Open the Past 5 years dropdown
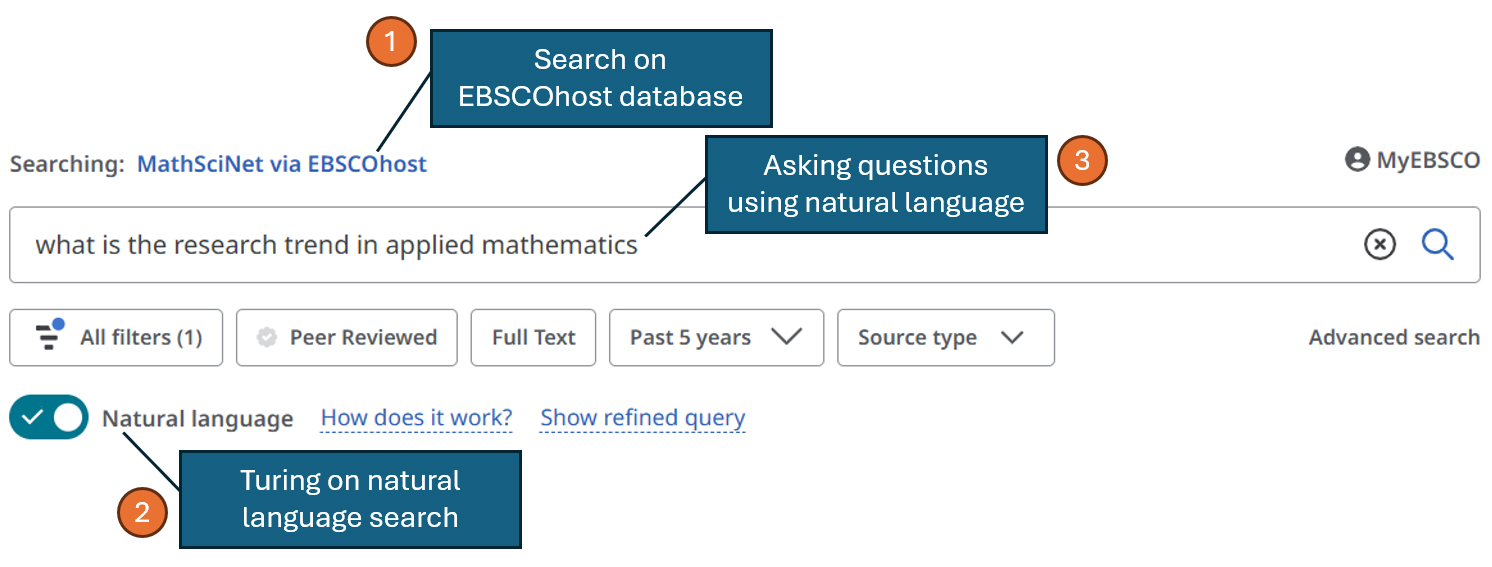This screenshot has height=567, width=1492. click(716, 338)
